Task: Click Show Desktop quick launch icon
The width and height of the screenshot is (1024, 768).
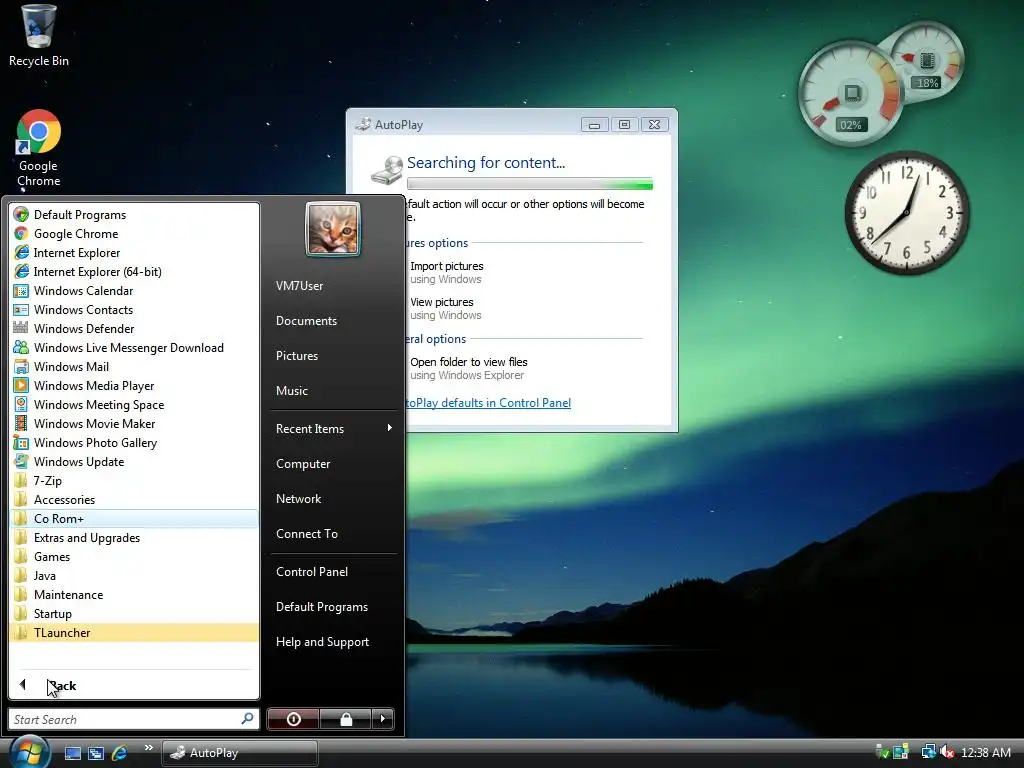Action: pos(72,753)
